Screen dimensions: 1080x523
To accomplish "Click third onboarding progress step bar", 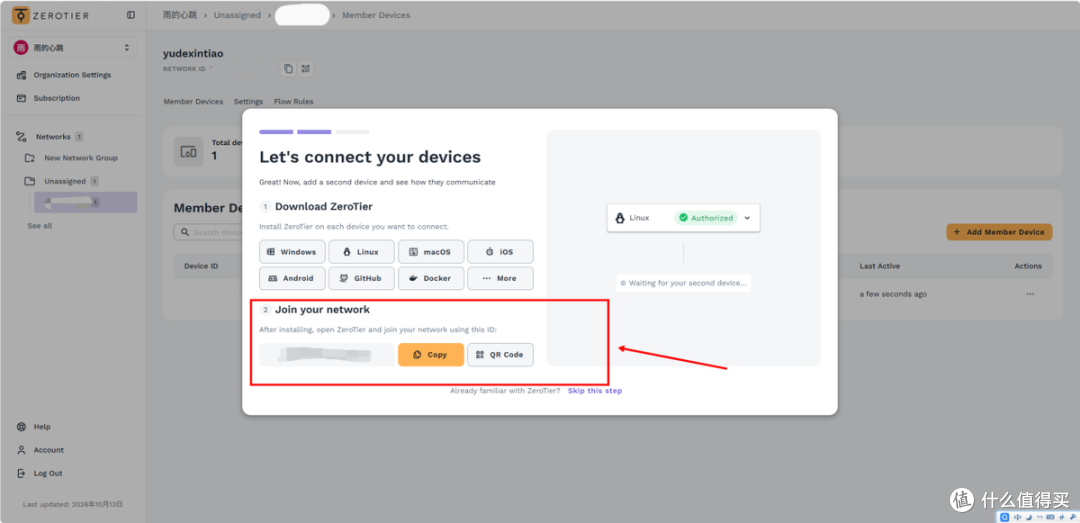I will pyautogui.click(x=352, y=132).
